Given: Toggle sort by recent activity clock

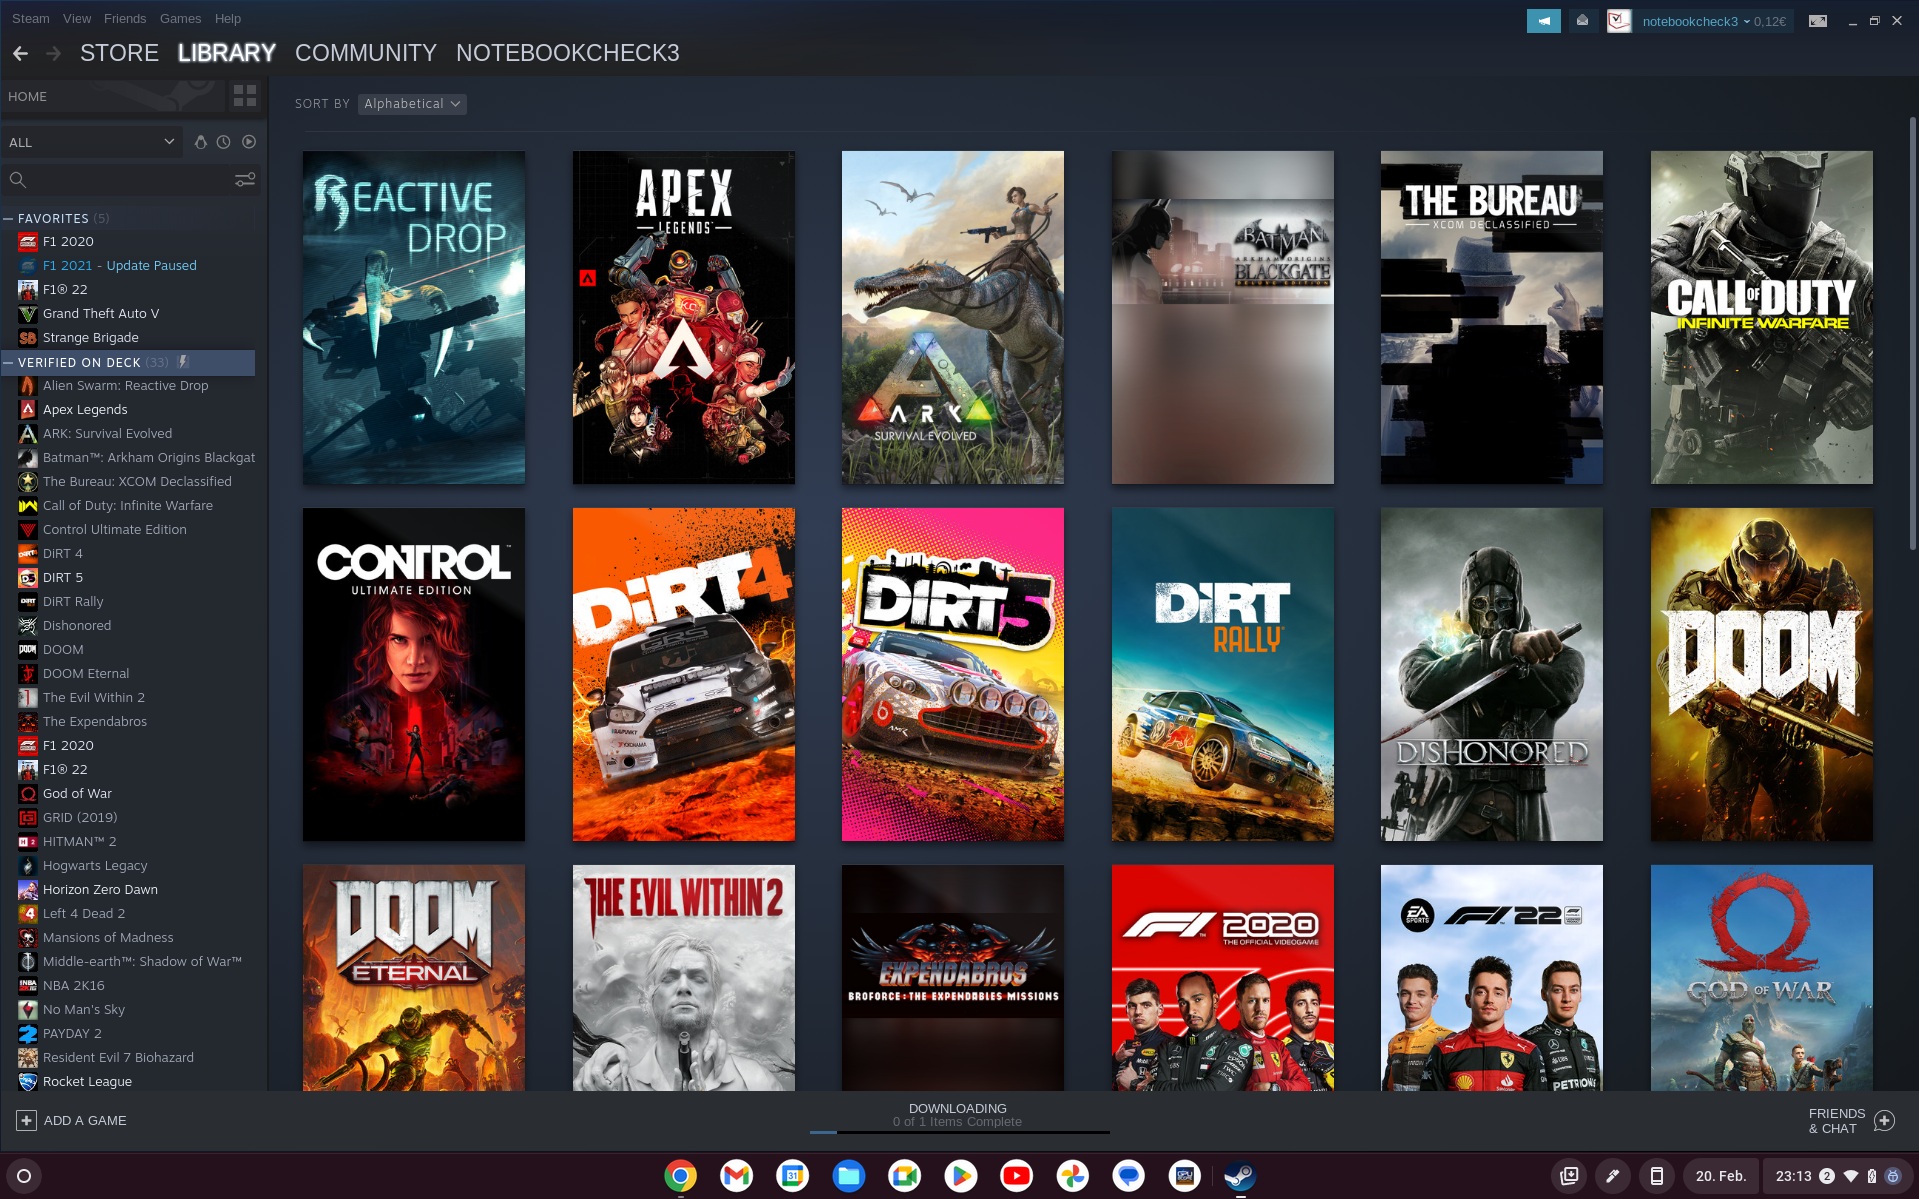Looking at the screenshot, I should pos(224,142).
